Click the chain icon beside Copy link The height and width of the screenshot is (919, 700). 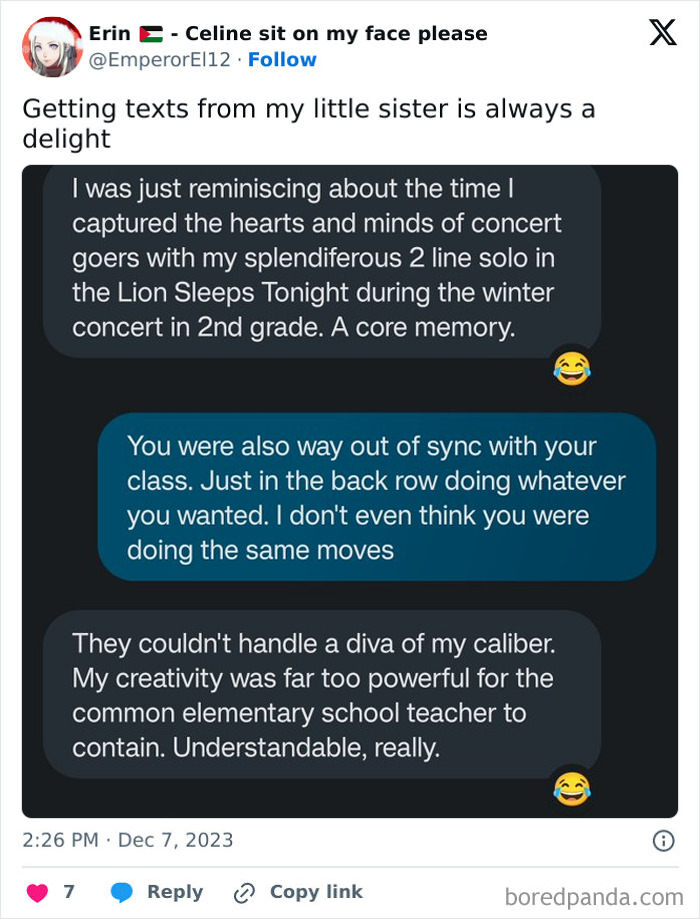(x=244, y=892)
